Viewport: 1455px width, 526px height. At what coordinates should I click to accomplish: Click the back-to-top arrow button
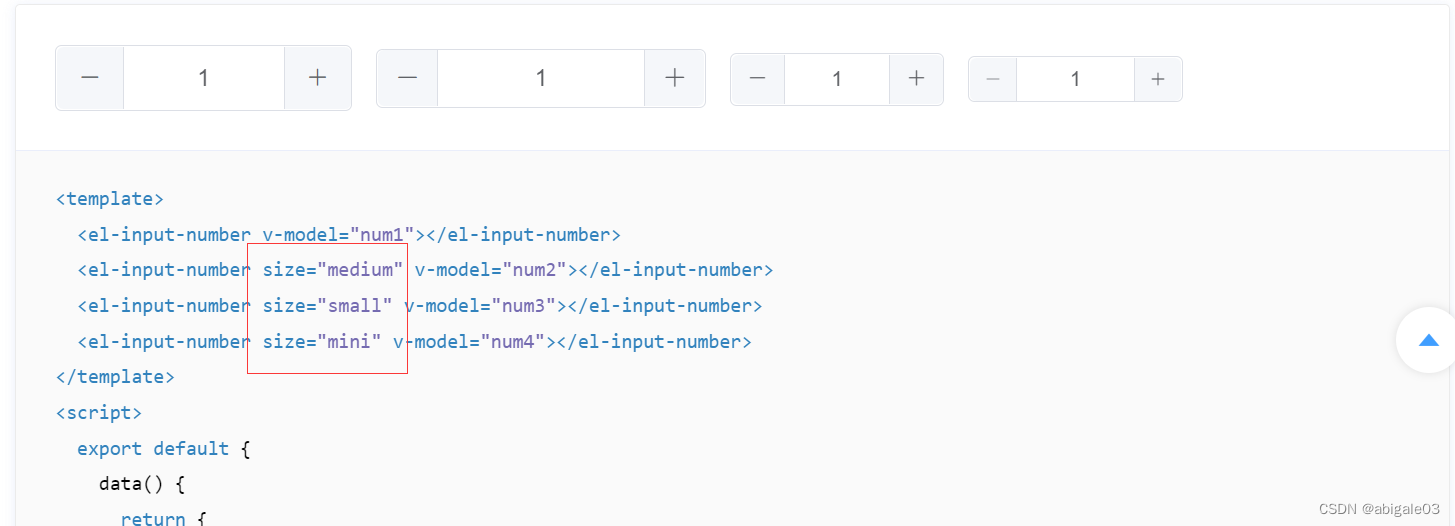(x=1428, y=340)
